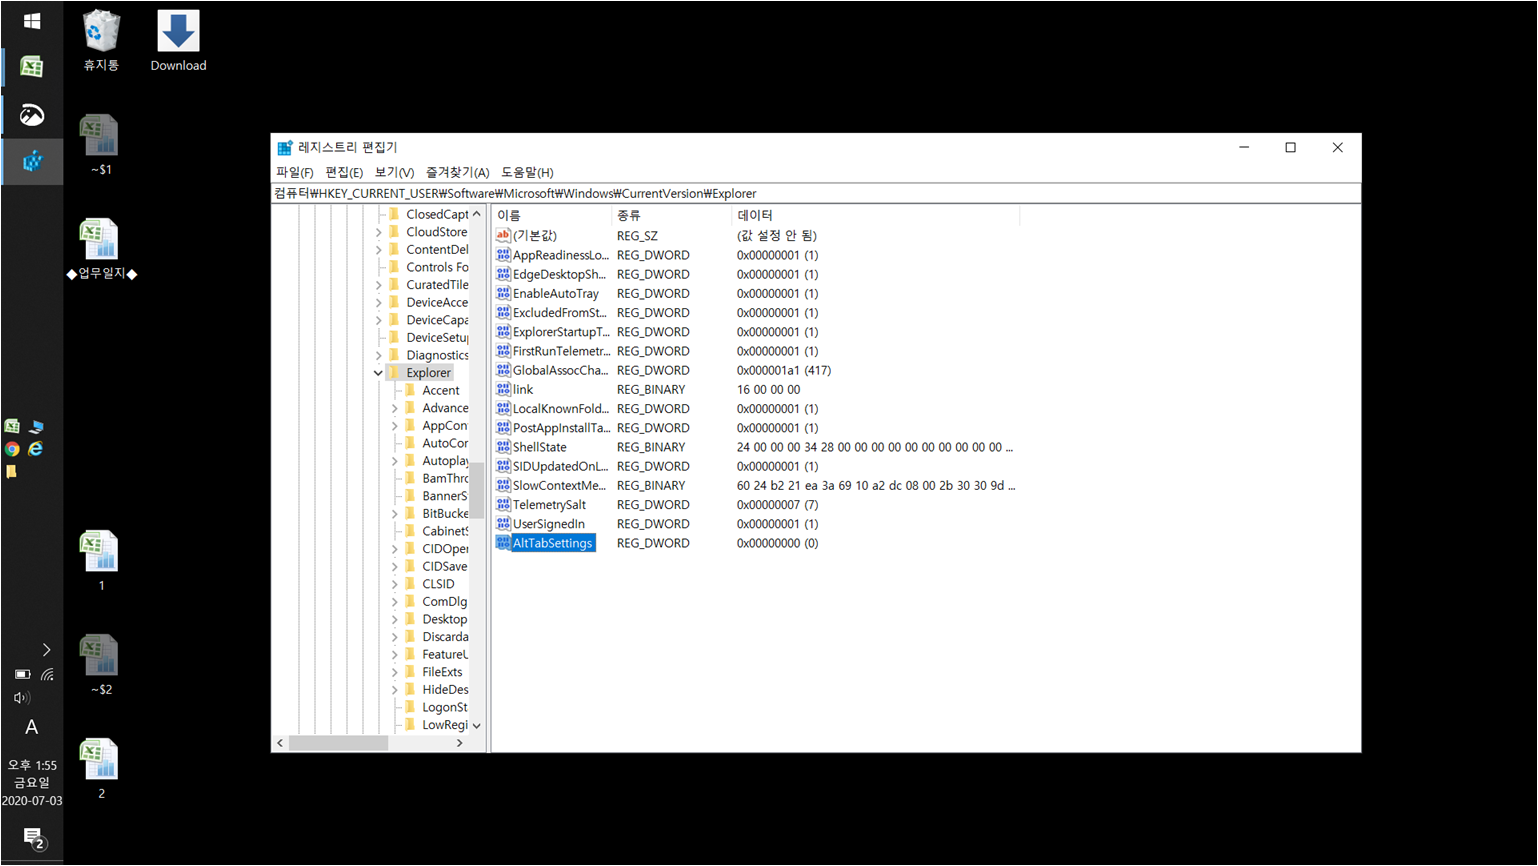Click the tree horizontal scroll left arrow
This screenshot has width=1538, height=866.
click(280, 743)
